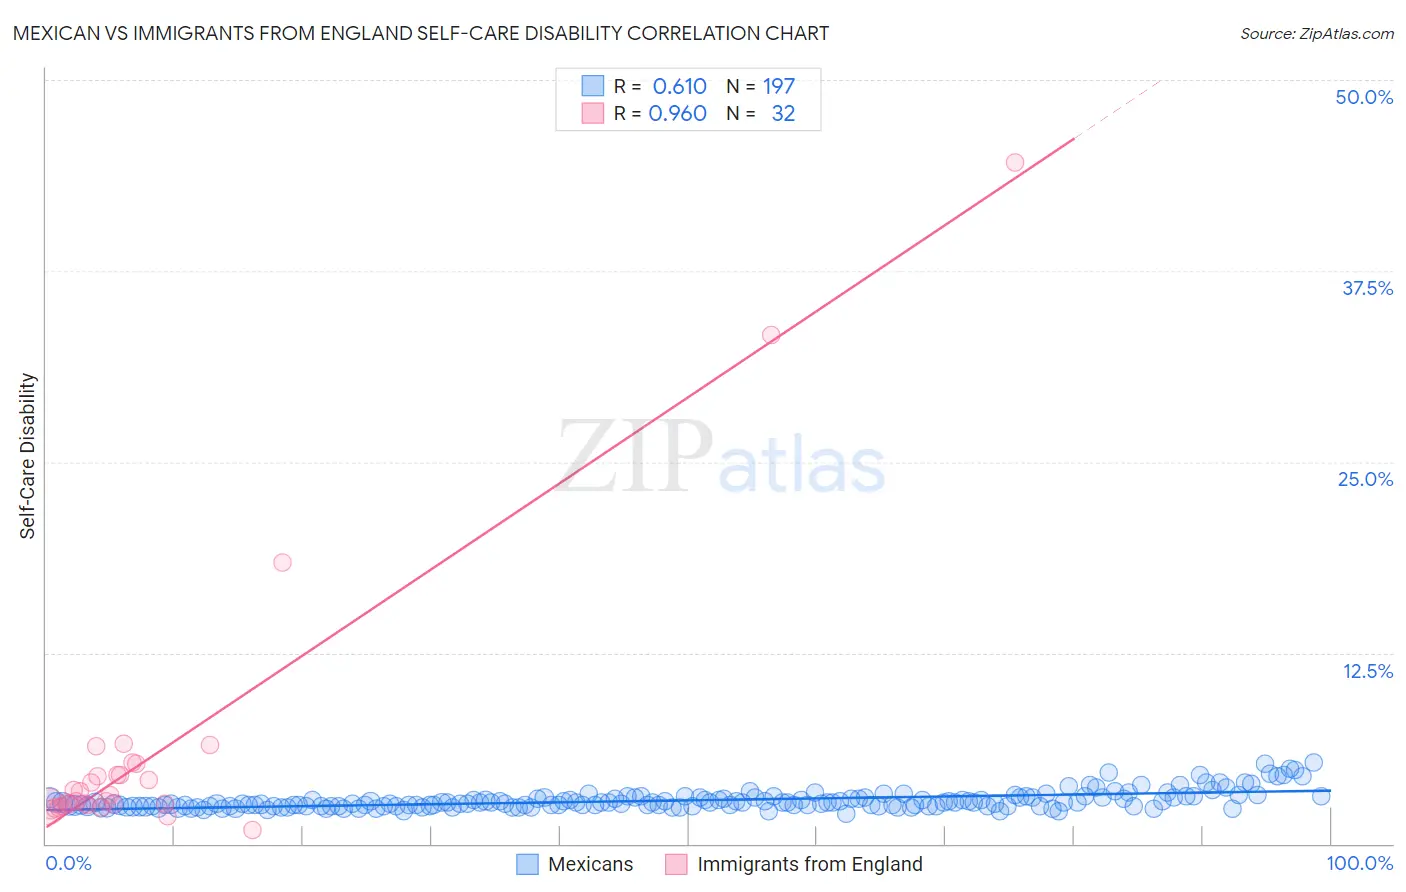The height and width of the screenshot is (892, 1406).
Task: Toggle the Mexicans legend label
Action: click(590, 864)
